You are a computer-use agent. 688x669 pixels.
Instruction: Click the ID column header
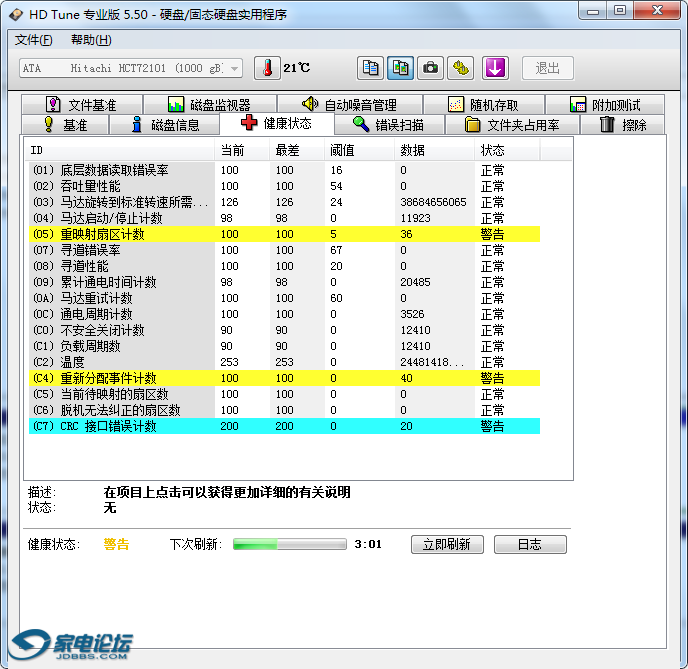coord(119,150)
